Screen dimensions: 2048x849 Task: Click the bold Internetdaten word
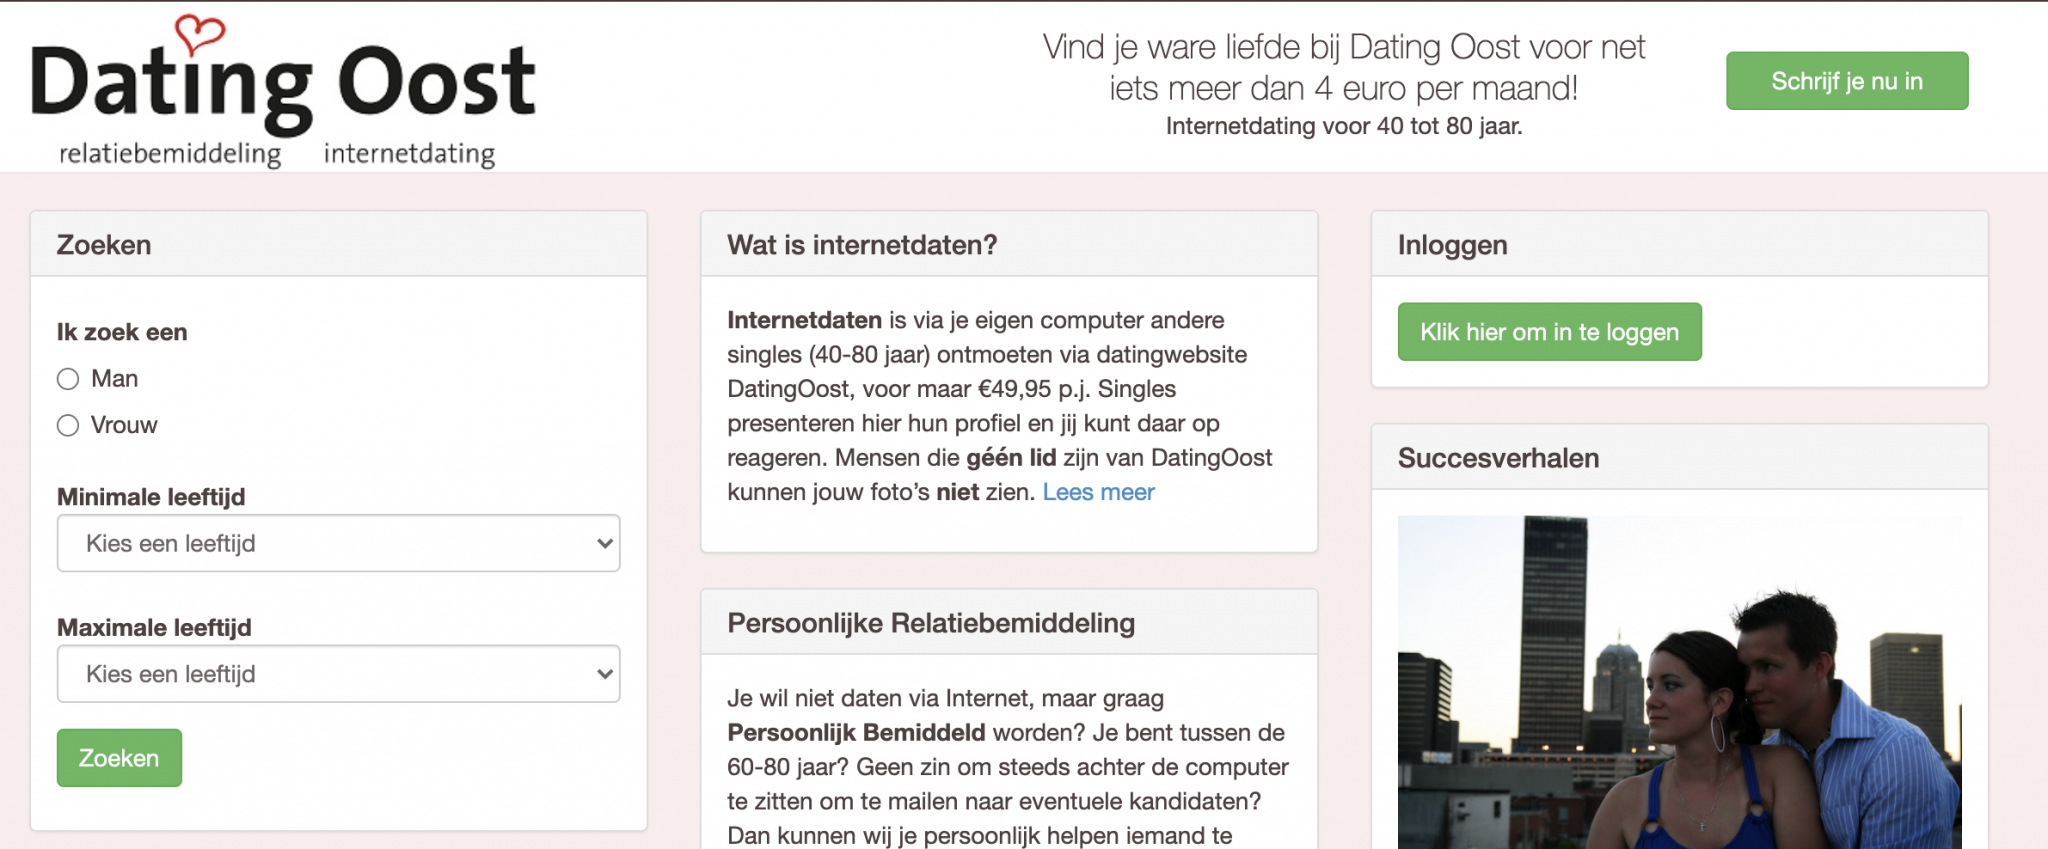coord(804,320)
